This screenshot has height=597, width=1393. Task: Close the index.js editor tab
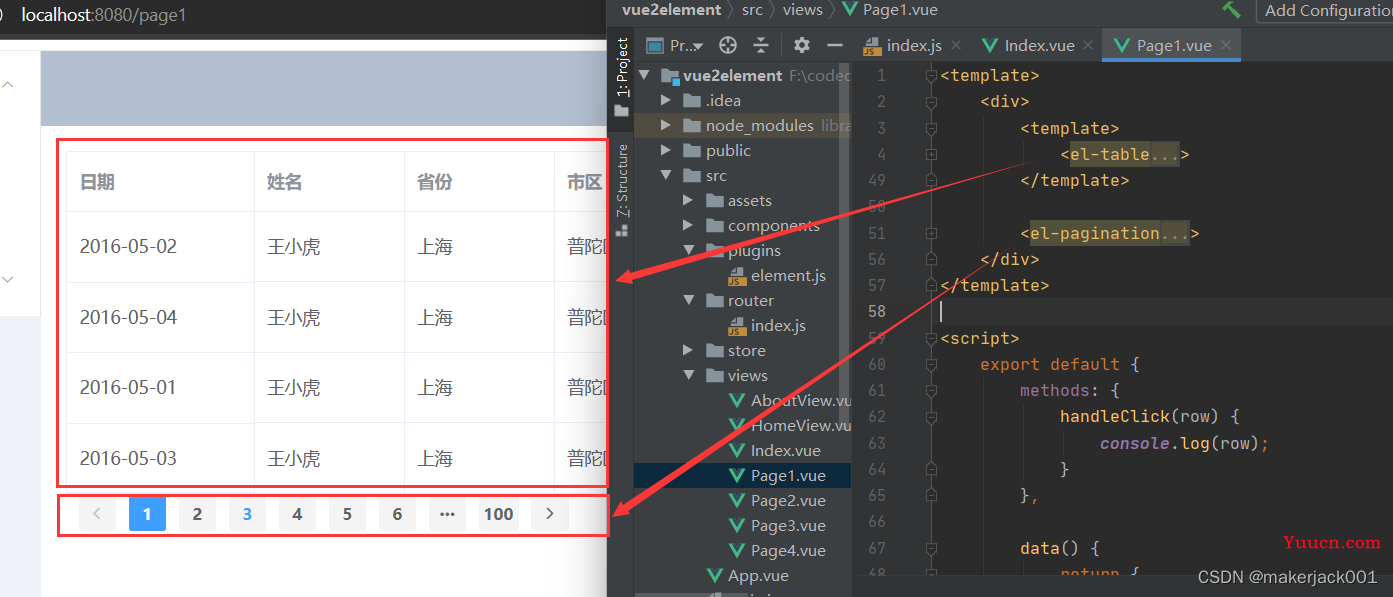pyautogui.click(x=956, y=45)
